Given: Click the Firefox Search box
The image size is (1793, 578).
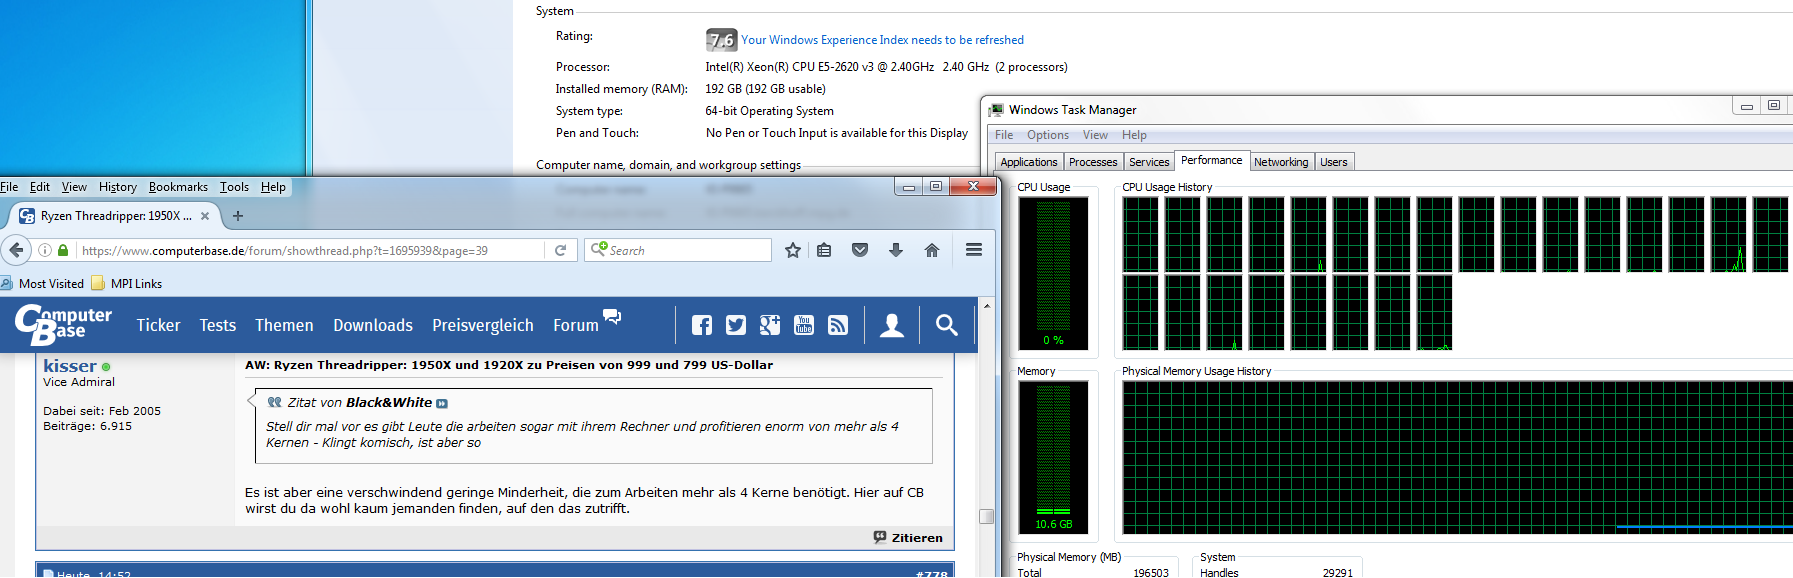Looking at the screenshot, I should coord(678,250).
